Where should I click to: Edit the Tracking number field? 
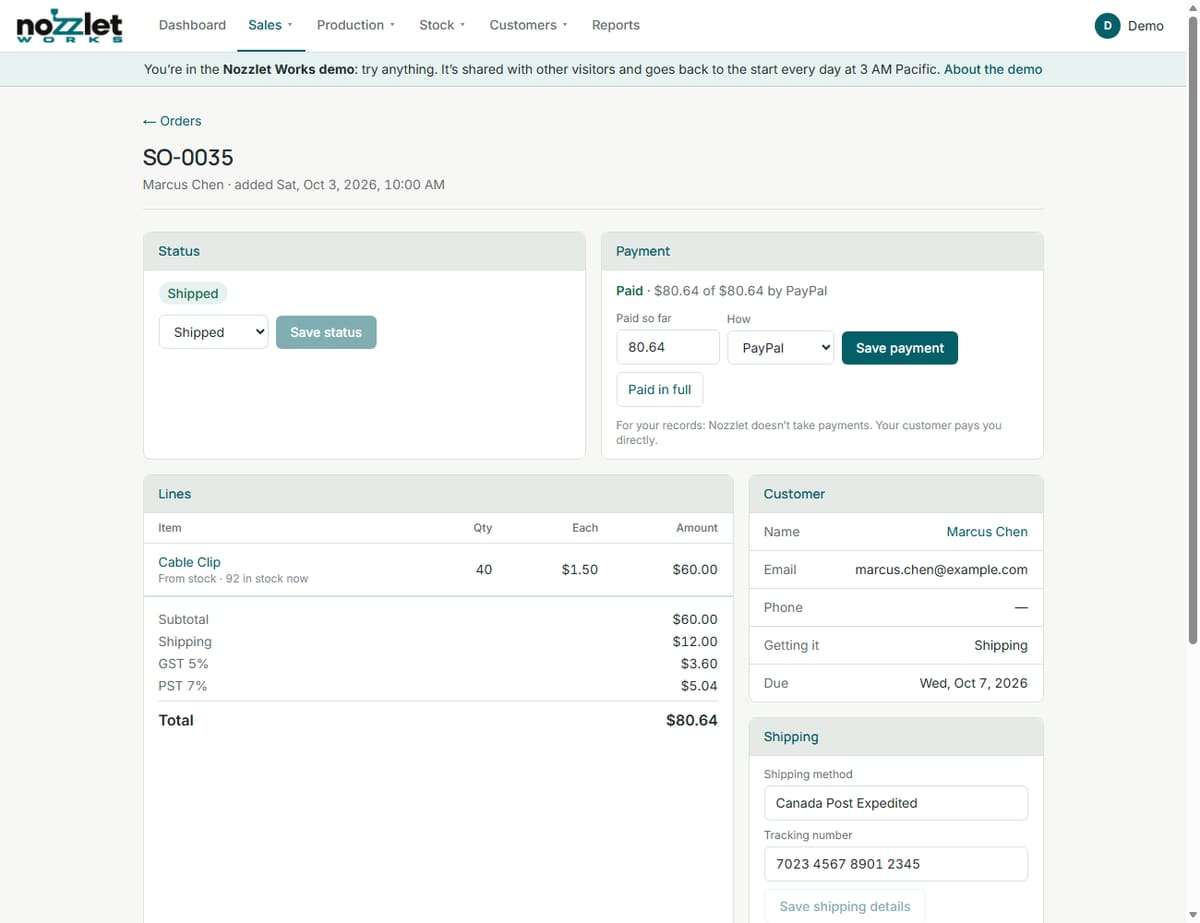[x=896, y=864]
